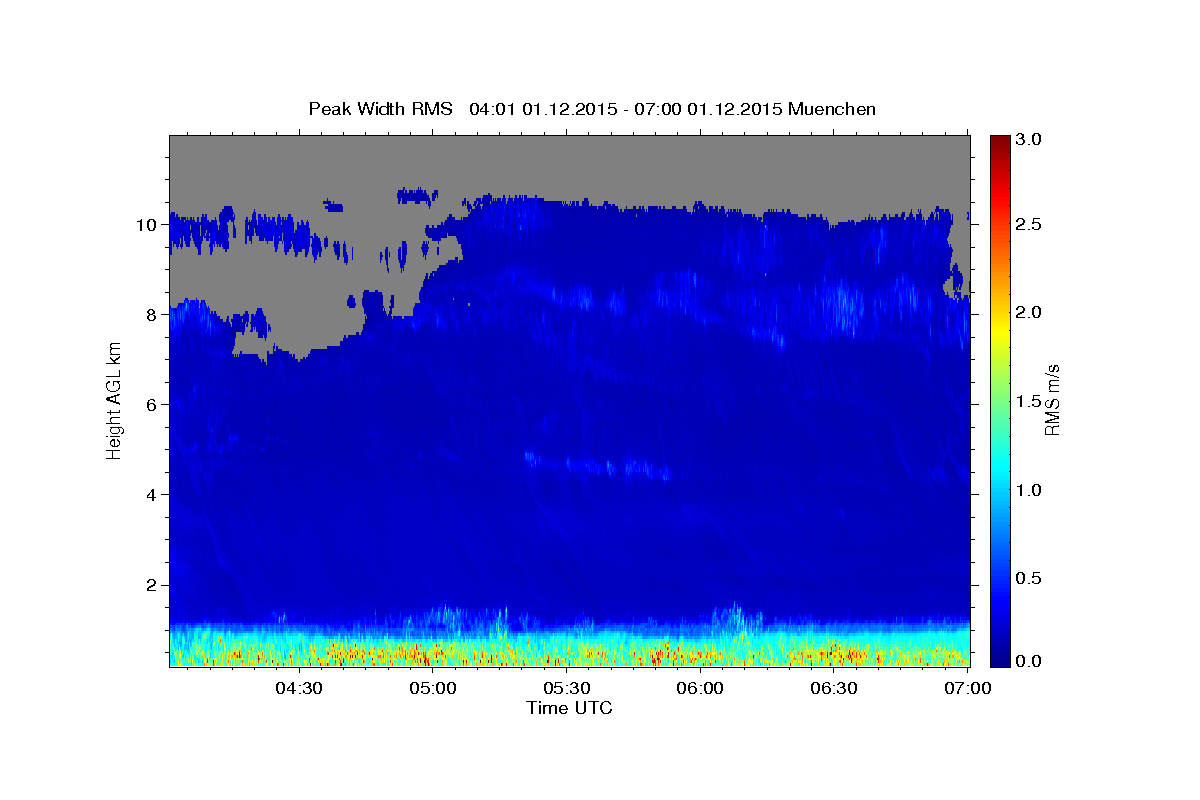Click the 04:30 time tick label
Viewport: 1200px width, 800px height.
point(299,689)
